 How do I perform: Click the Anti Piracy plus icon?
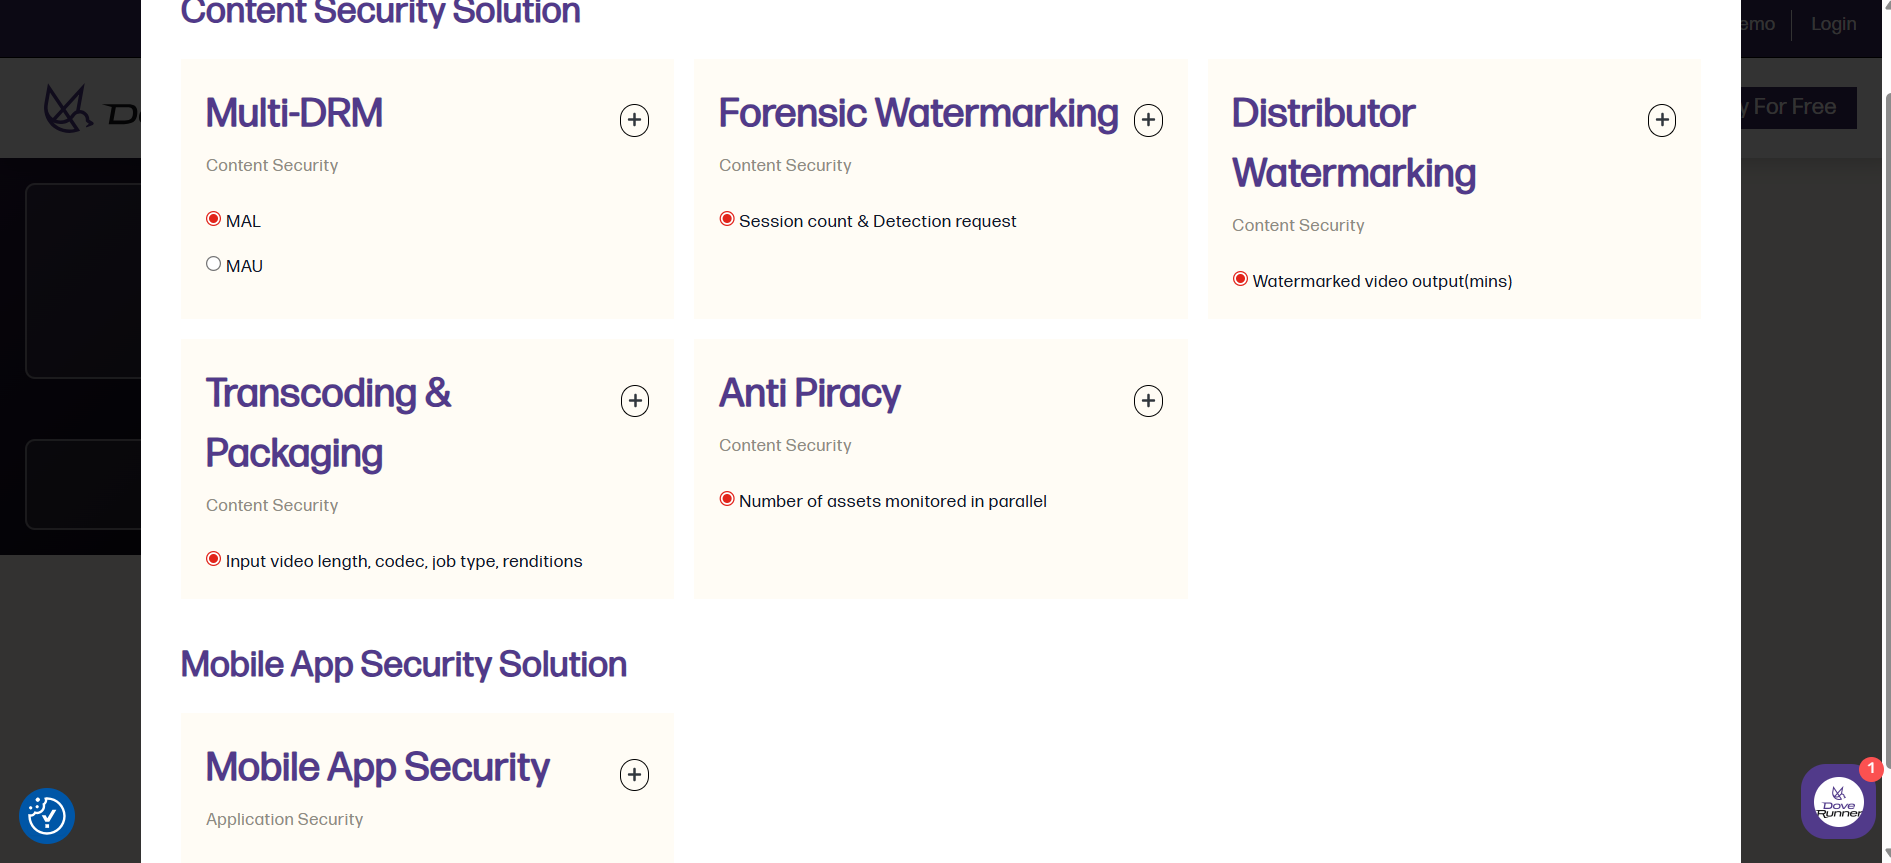point(1148,401)
